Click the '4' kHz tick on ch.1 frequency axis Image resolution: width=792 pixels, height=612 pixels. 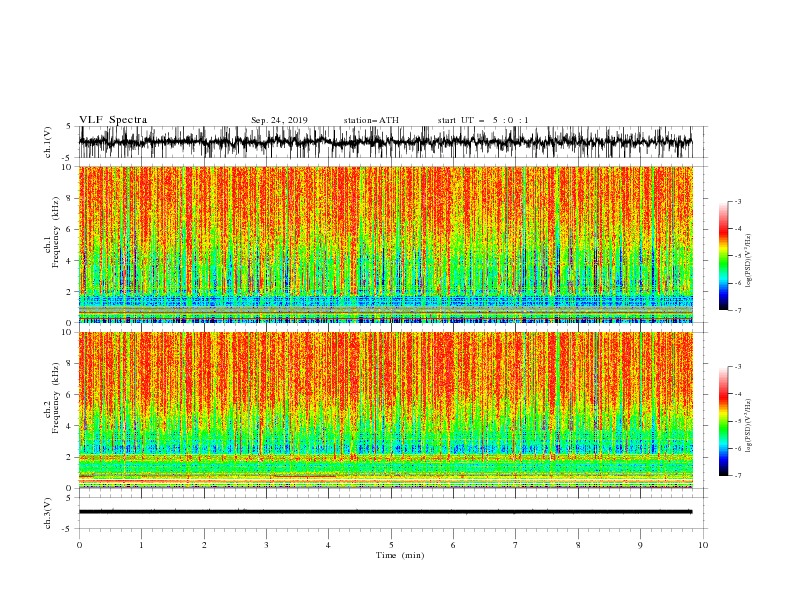click(x=69, y=261)
